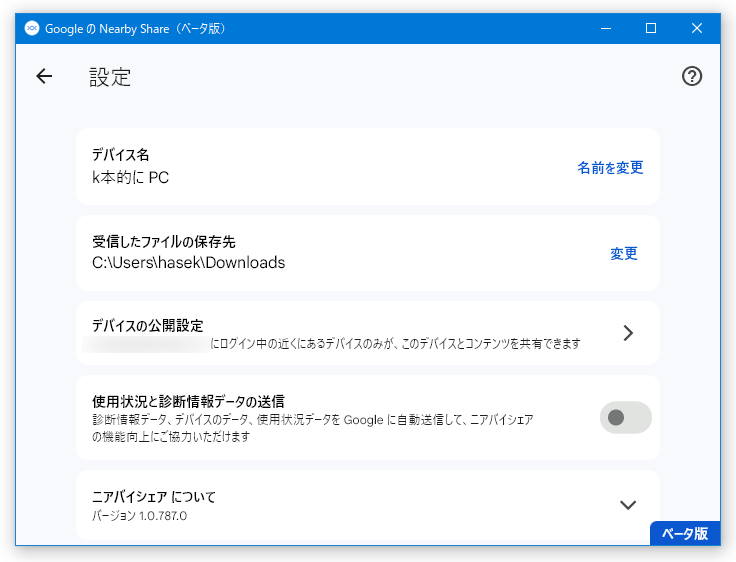Click the path C:\Users\hasek\Downloads
This screenshot has height=562, width=736.
(188, 262)
